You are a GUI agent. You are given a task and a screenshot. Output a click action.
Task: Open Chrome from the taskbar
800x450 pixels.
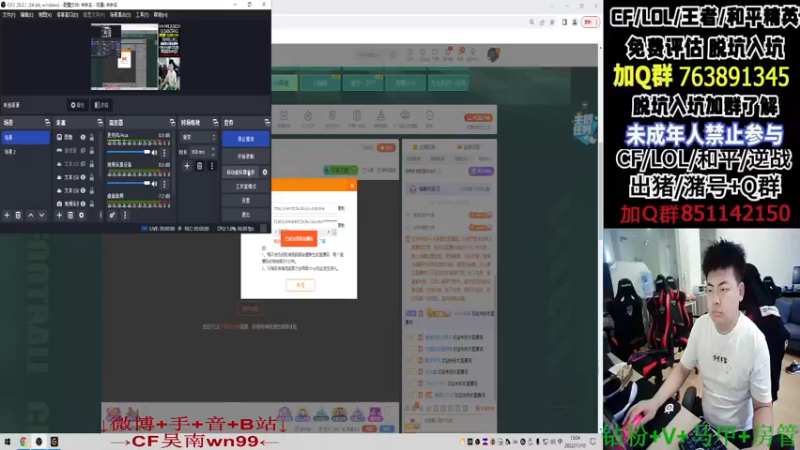click(x=23, y=441)
